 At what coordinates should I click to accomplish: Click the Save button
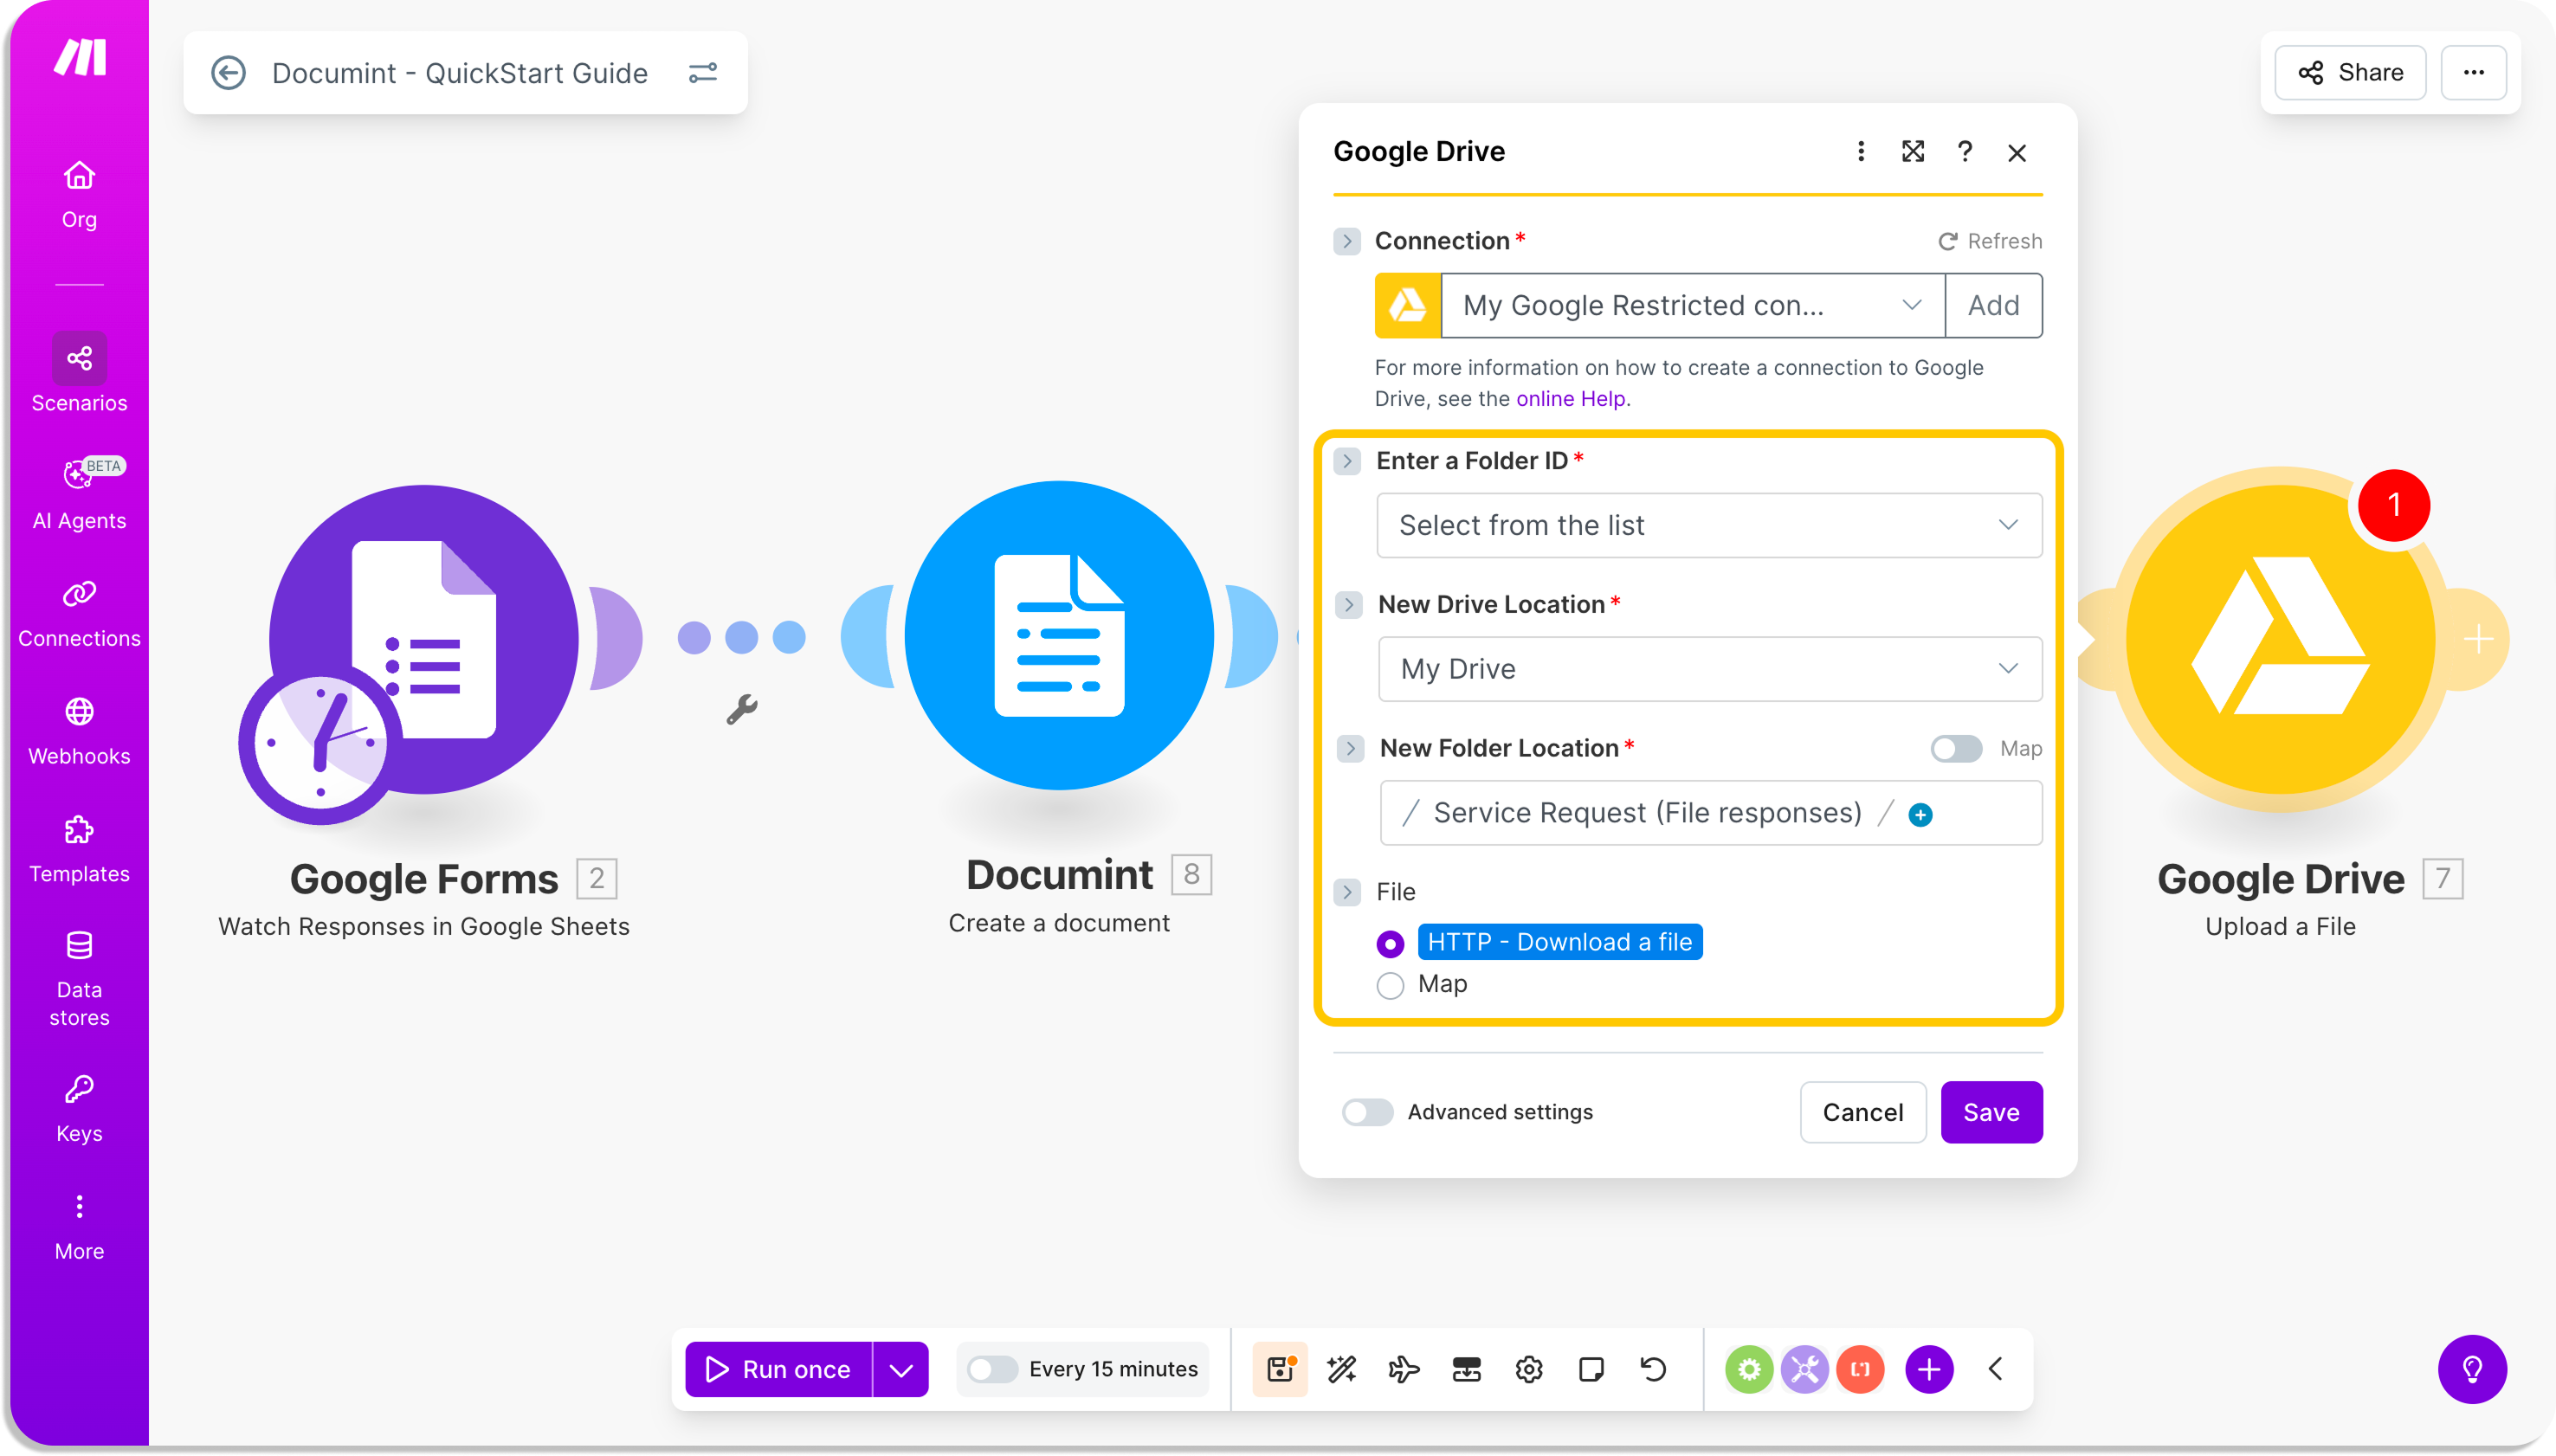[1990, 1112]
